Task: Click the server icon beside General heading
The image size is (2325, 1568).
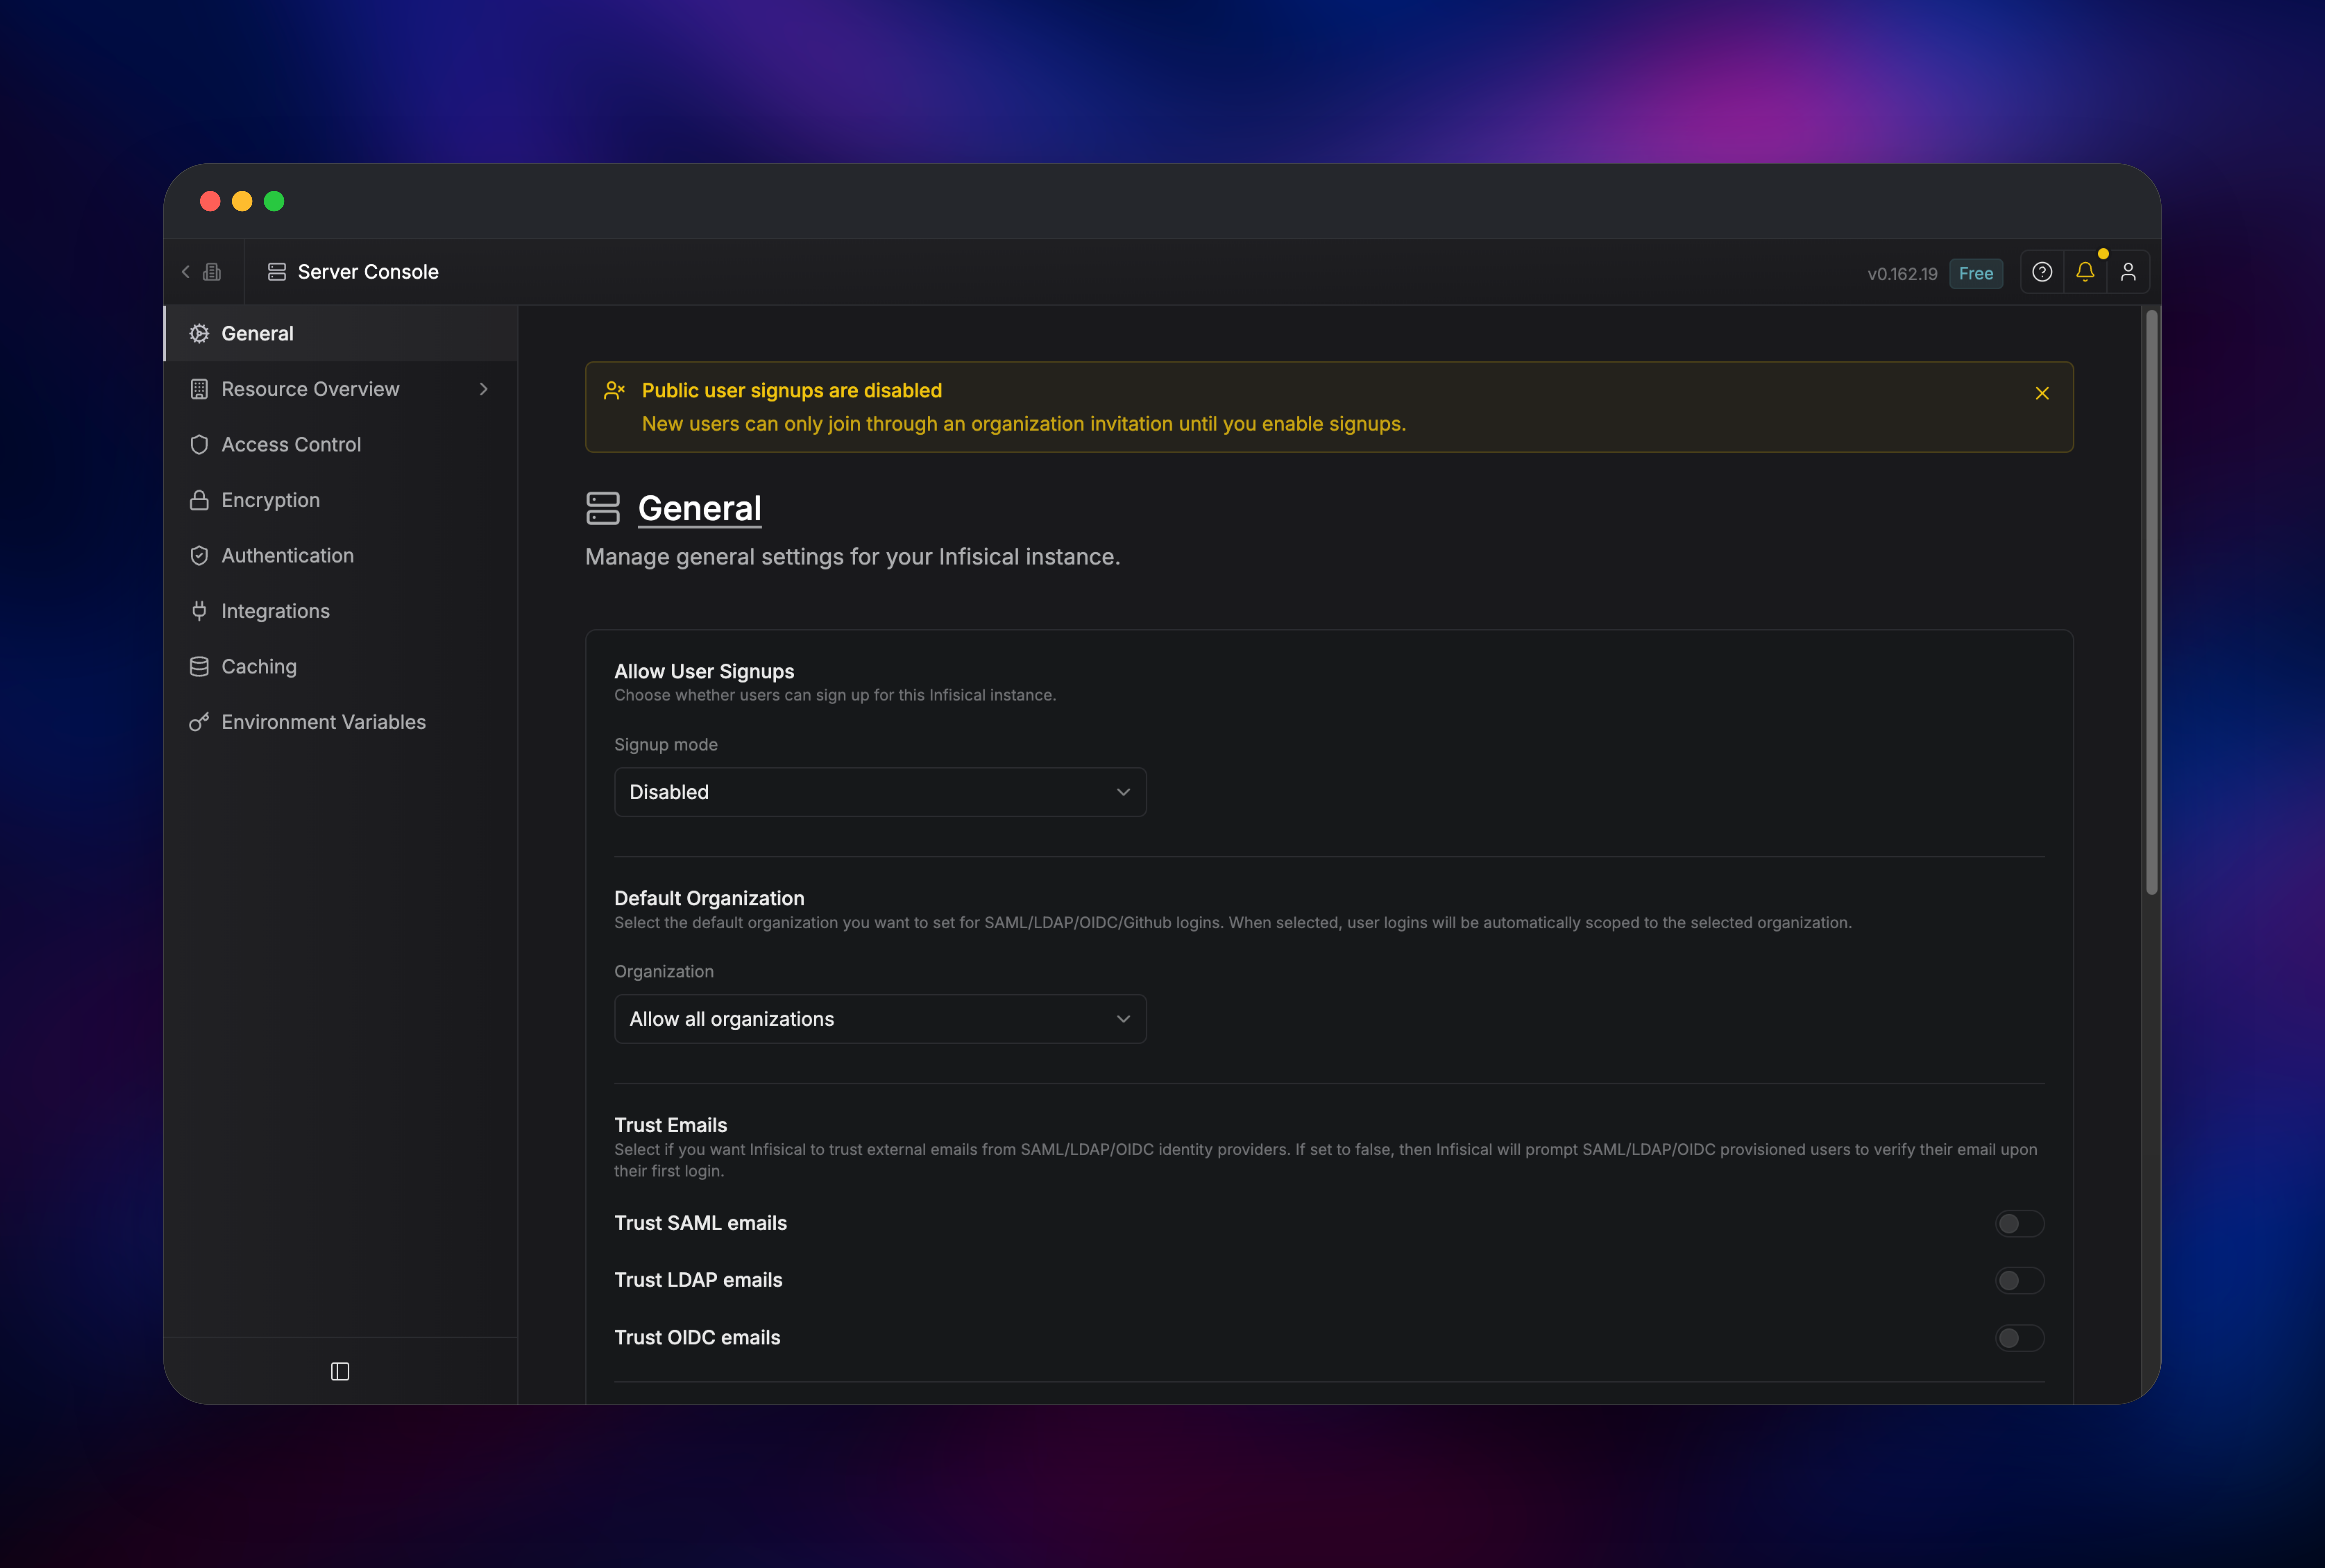Action: [x=603, y=508]
